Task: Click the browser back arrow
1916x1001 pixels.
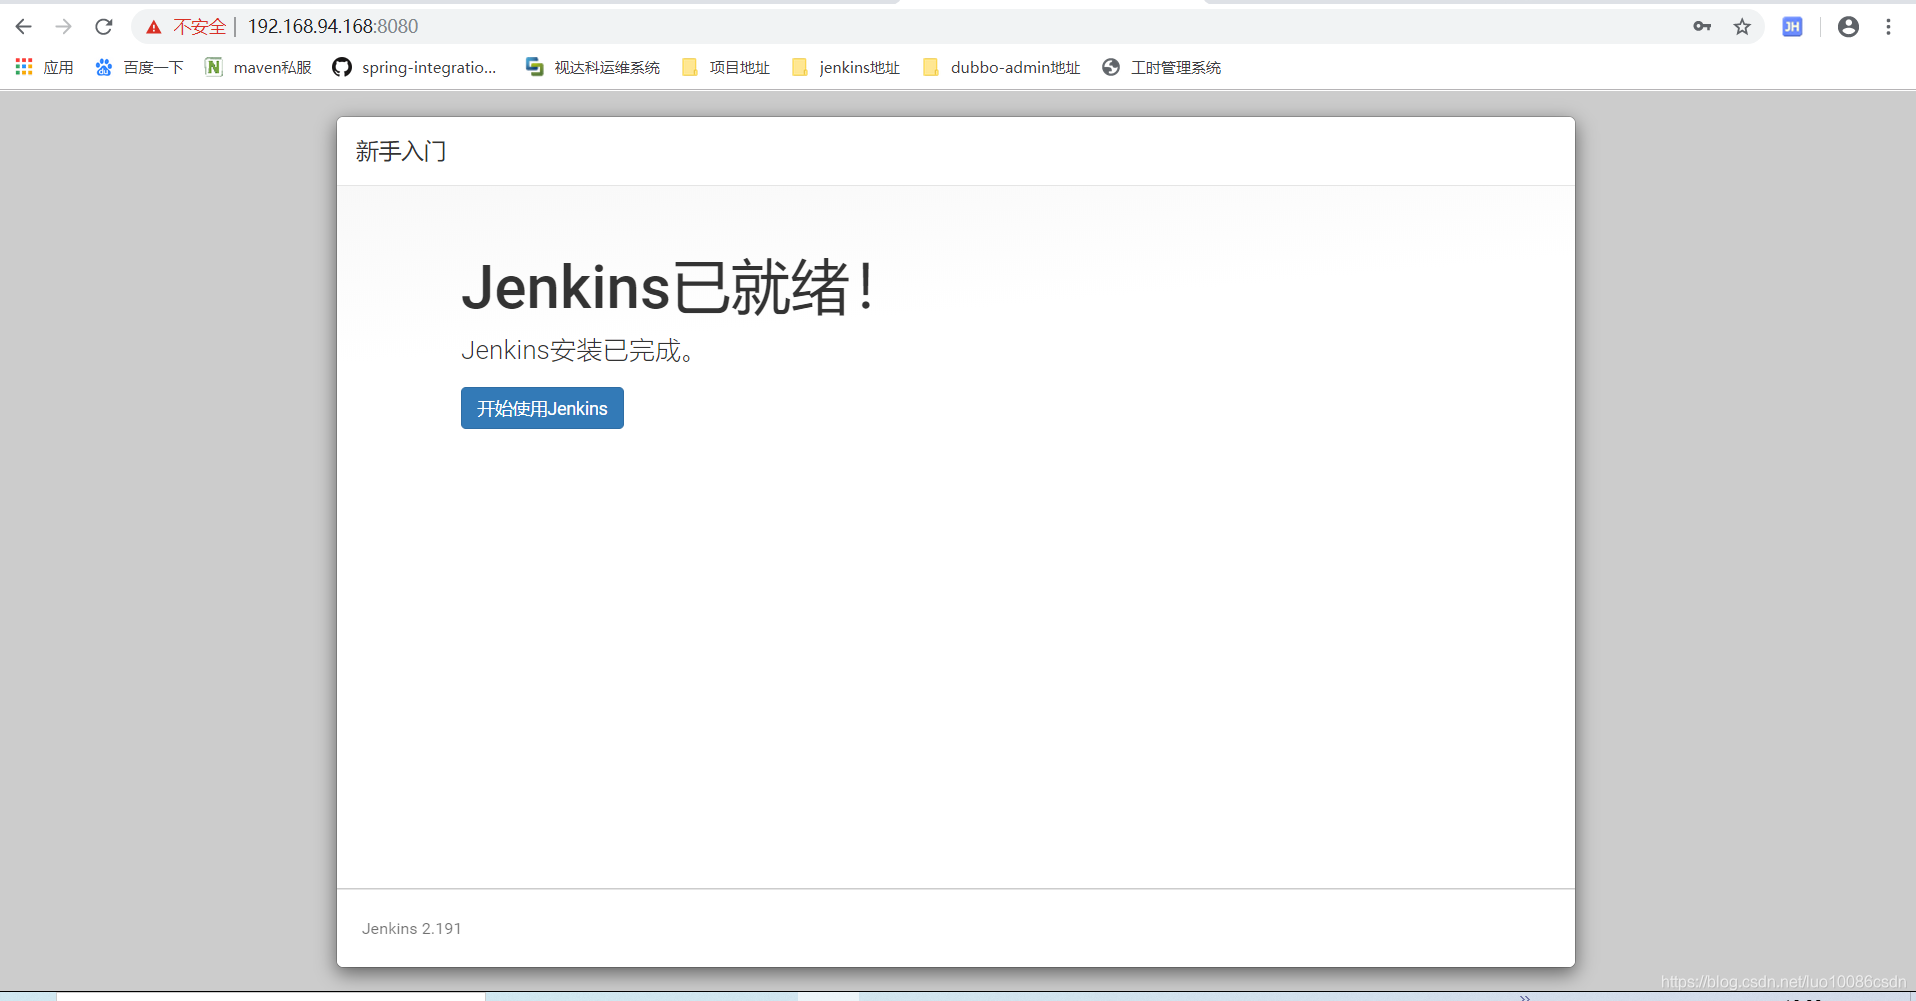Action: pyautogui.click(x=24, y=27)
